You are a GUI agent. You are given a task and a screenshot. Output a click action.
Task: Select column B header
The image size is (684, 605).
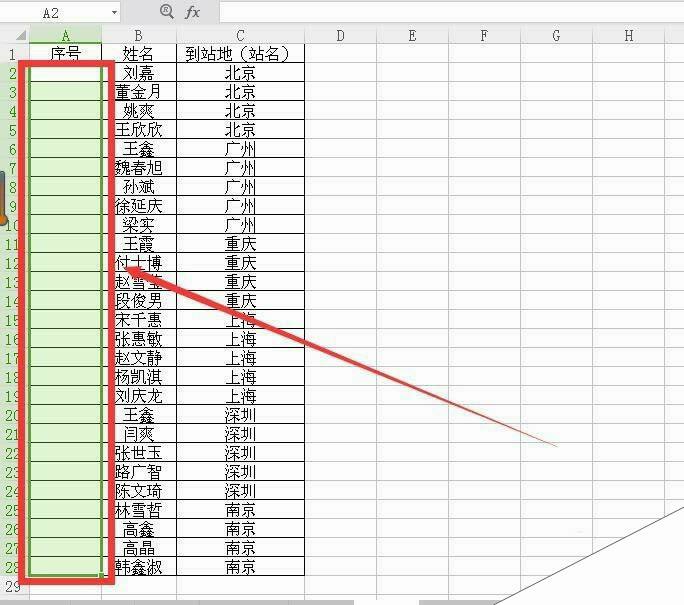[x=139, y=35]
